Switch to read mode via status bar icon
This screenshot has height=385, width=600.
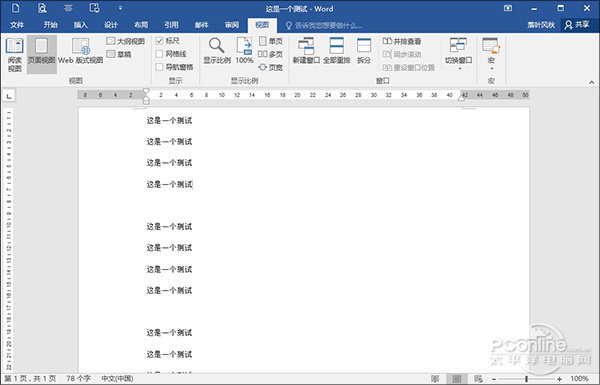435,379
